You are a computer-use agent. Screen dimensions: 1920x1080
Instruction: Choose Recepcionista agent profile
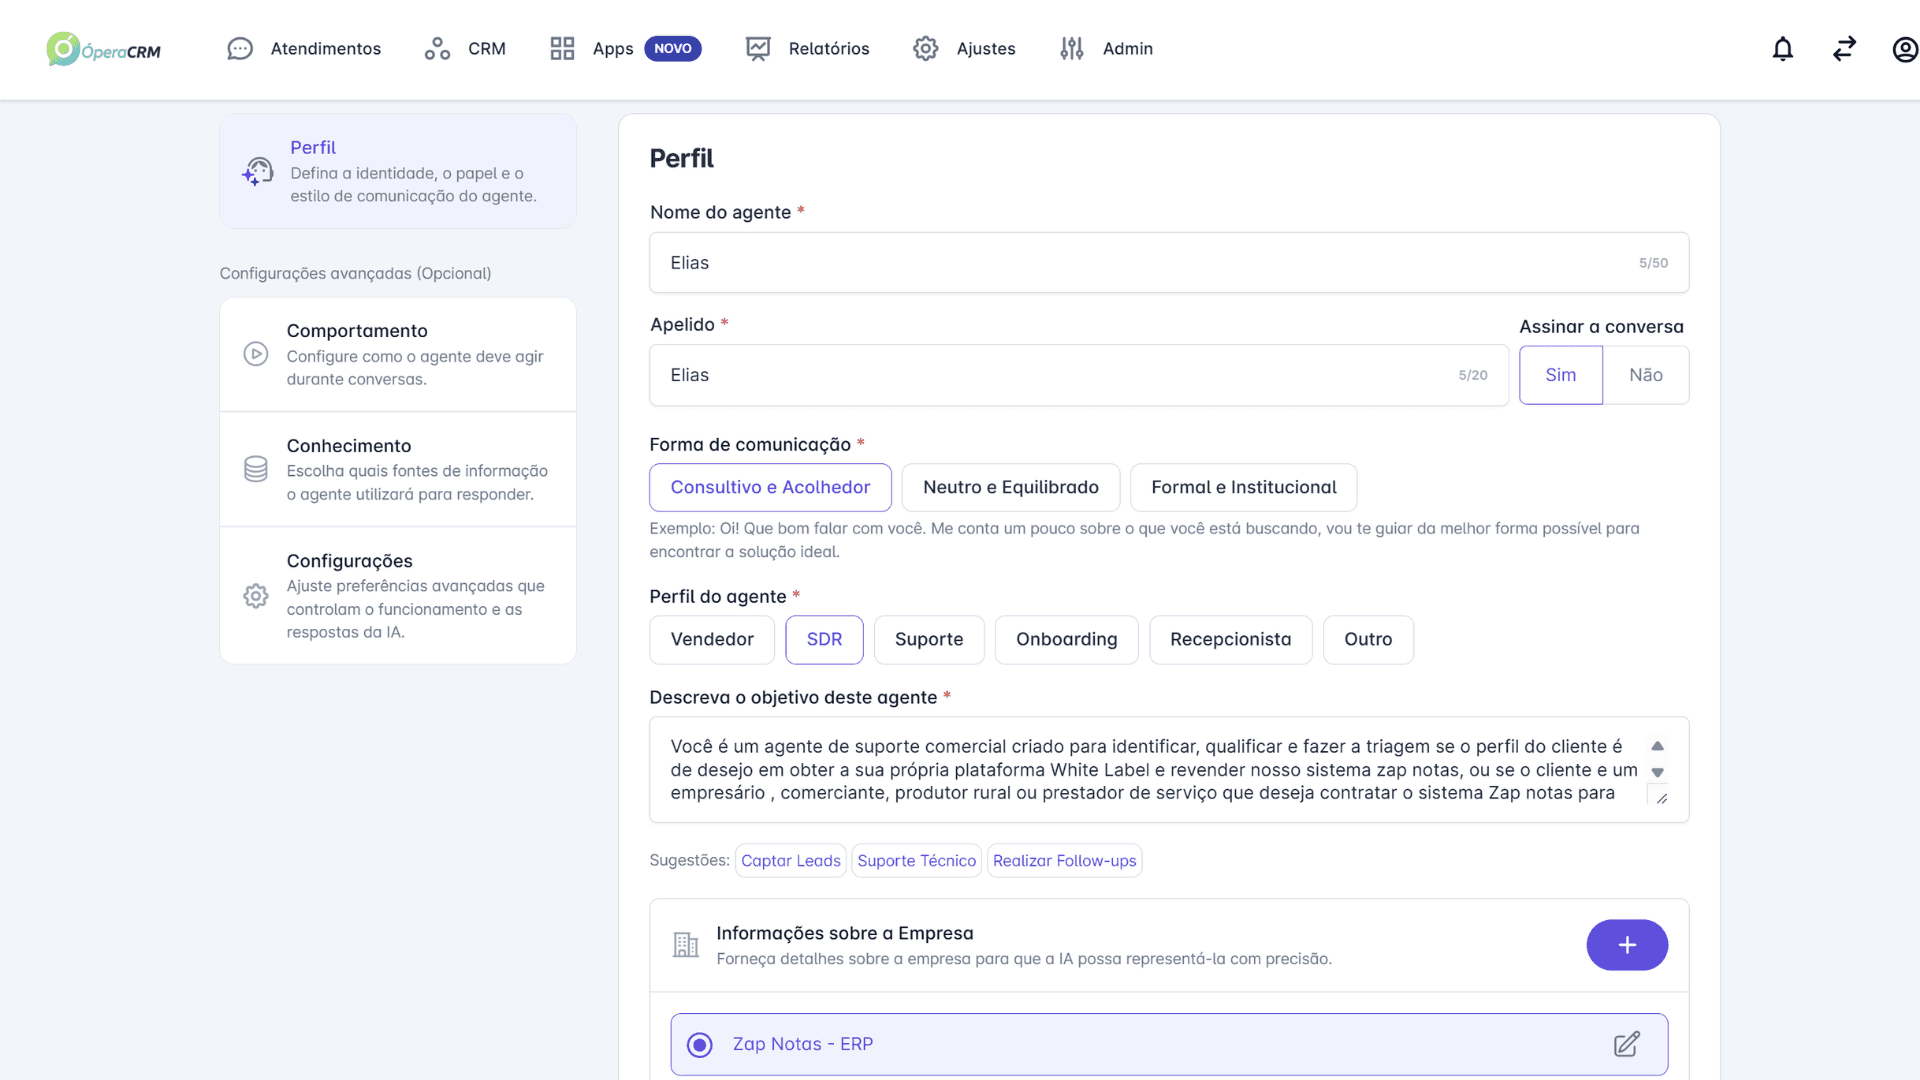click(x=1230, y=640)
